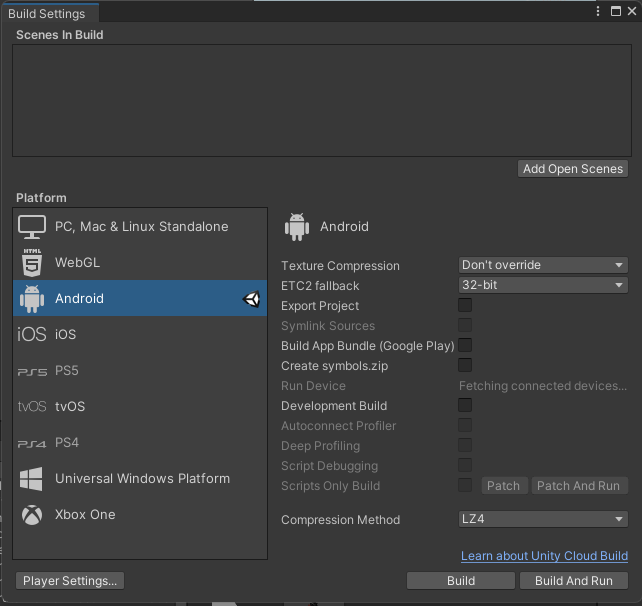Click the WebGL HTML5 shield icon

coord(32,262)
